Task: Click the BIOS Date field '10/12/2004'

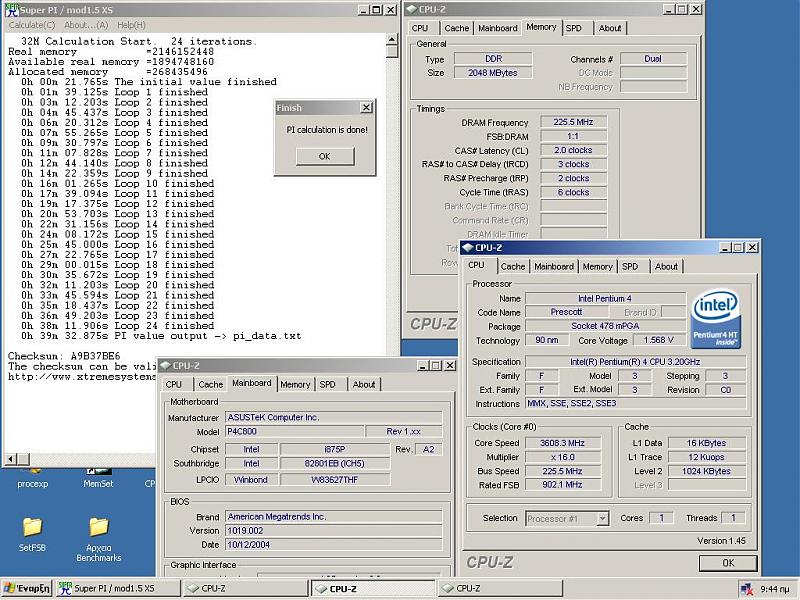Action: coord(334,545)
